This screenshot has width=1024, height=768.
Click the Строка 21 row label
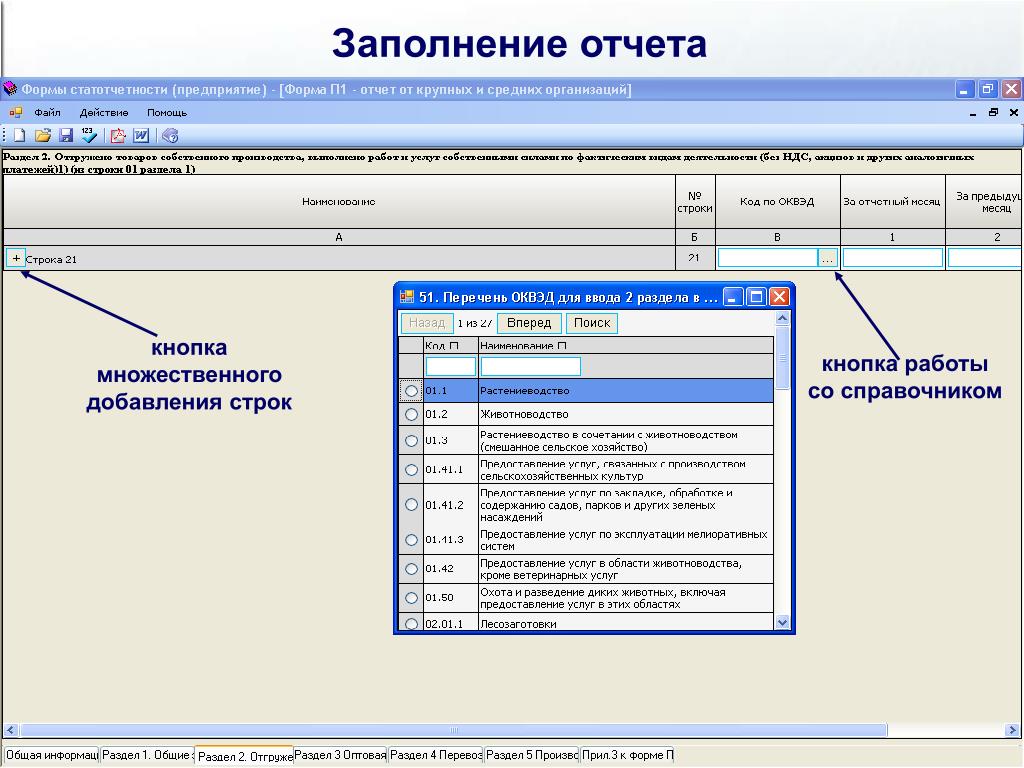(x=51, y=259)
